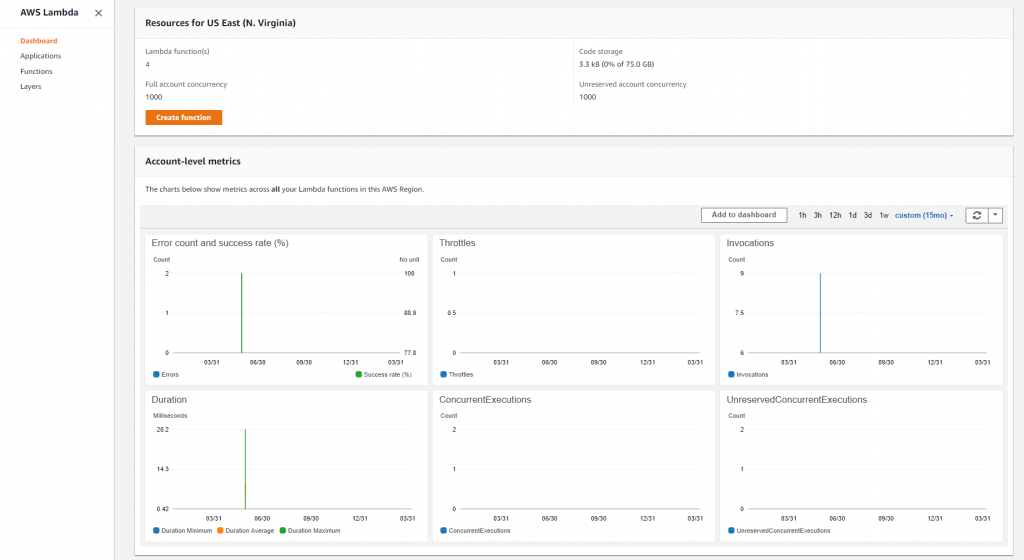Toggle the Duration Minimum legend entry

click(182, 531)
